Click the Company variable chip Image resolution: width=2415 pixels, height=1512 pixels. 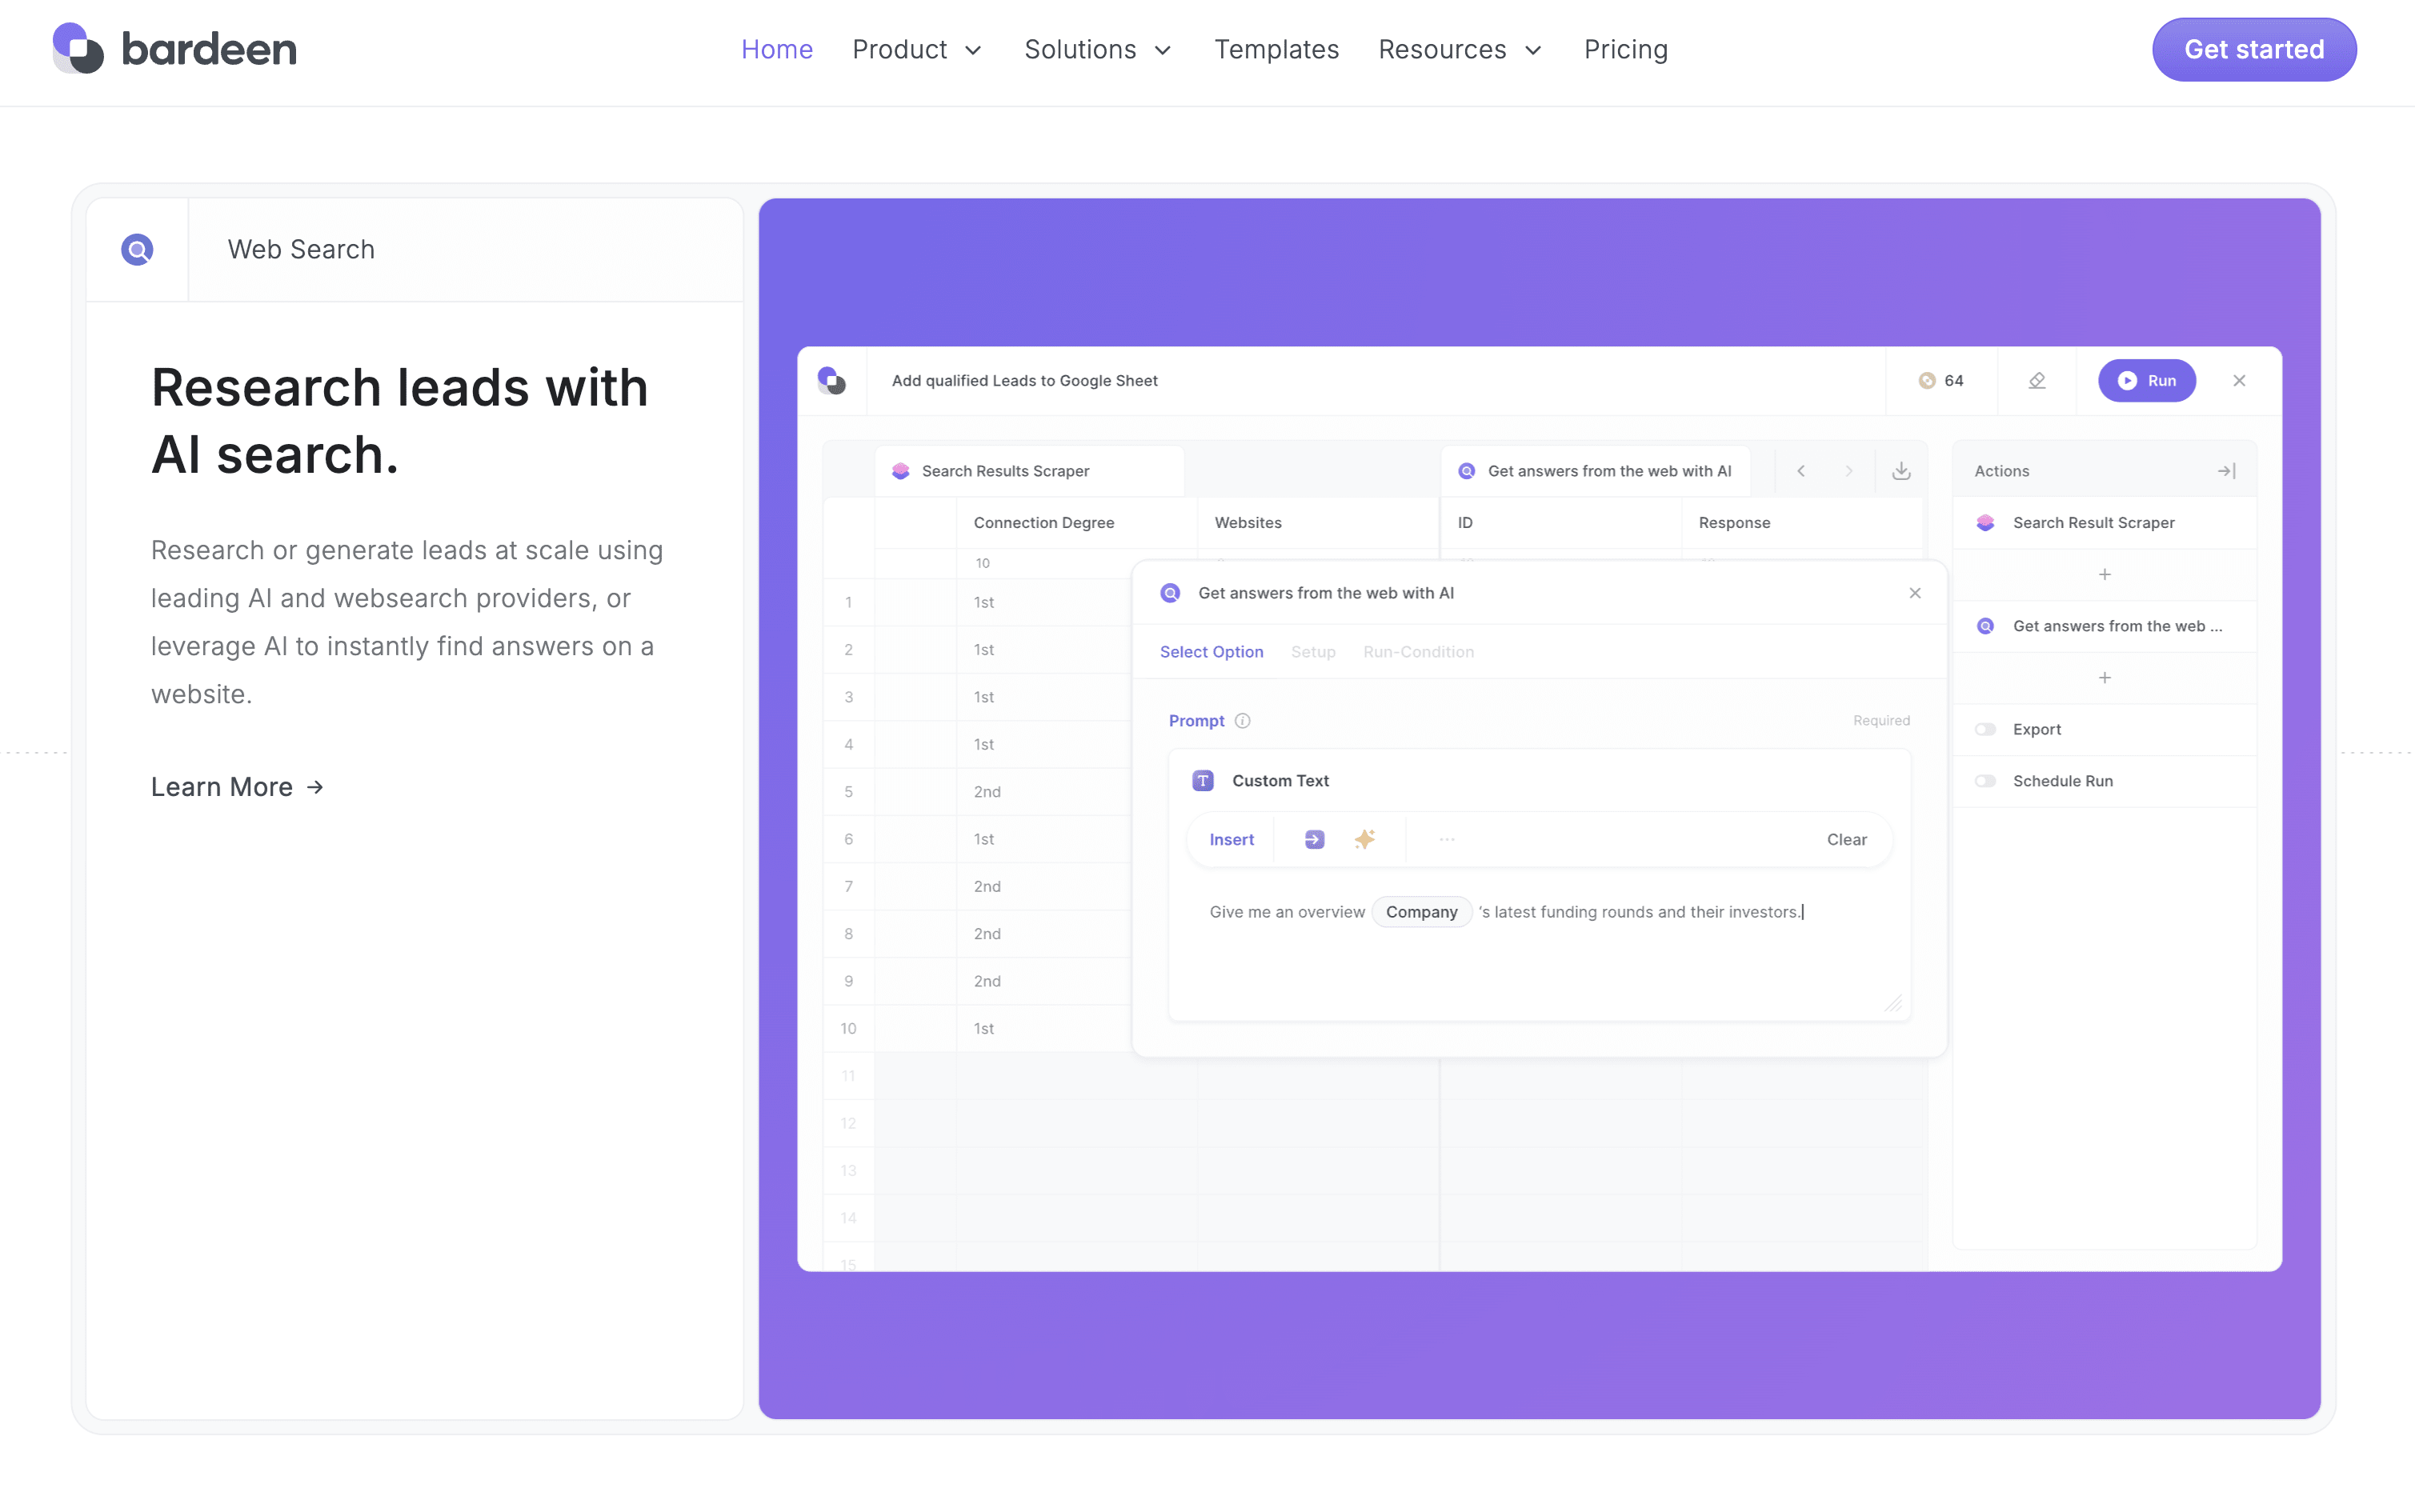coord(1421,912)
